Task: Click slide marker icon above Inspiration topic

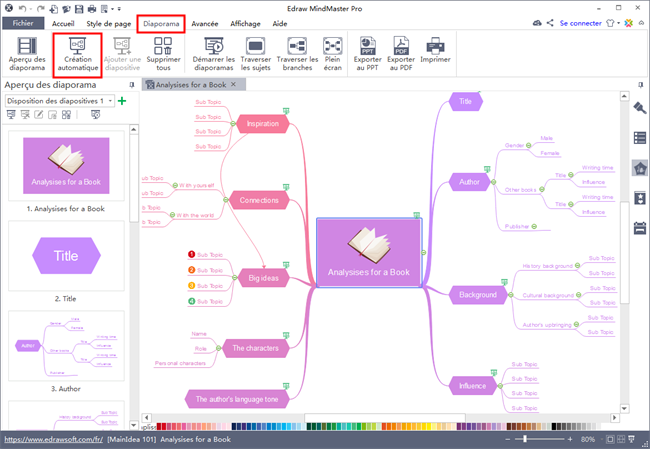Action: pos(286,111)
